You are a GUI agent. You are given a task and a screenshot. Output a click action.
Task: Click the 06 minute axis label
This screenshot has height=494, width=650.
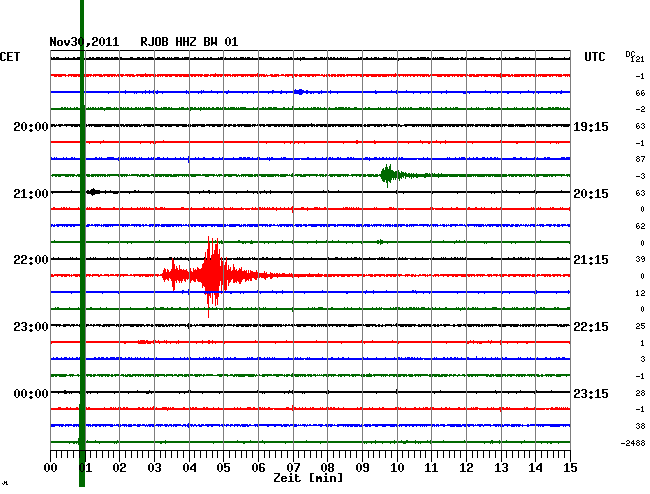pos(258,468)
